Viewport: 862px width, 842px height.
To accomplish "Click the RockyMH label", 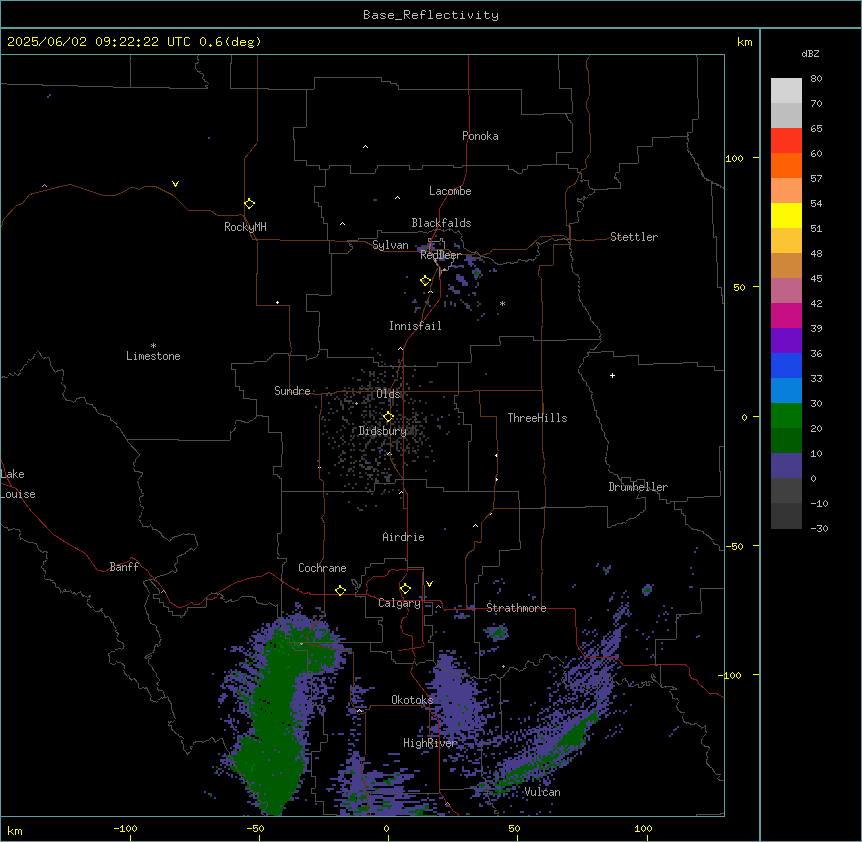I will pos(245,227).
